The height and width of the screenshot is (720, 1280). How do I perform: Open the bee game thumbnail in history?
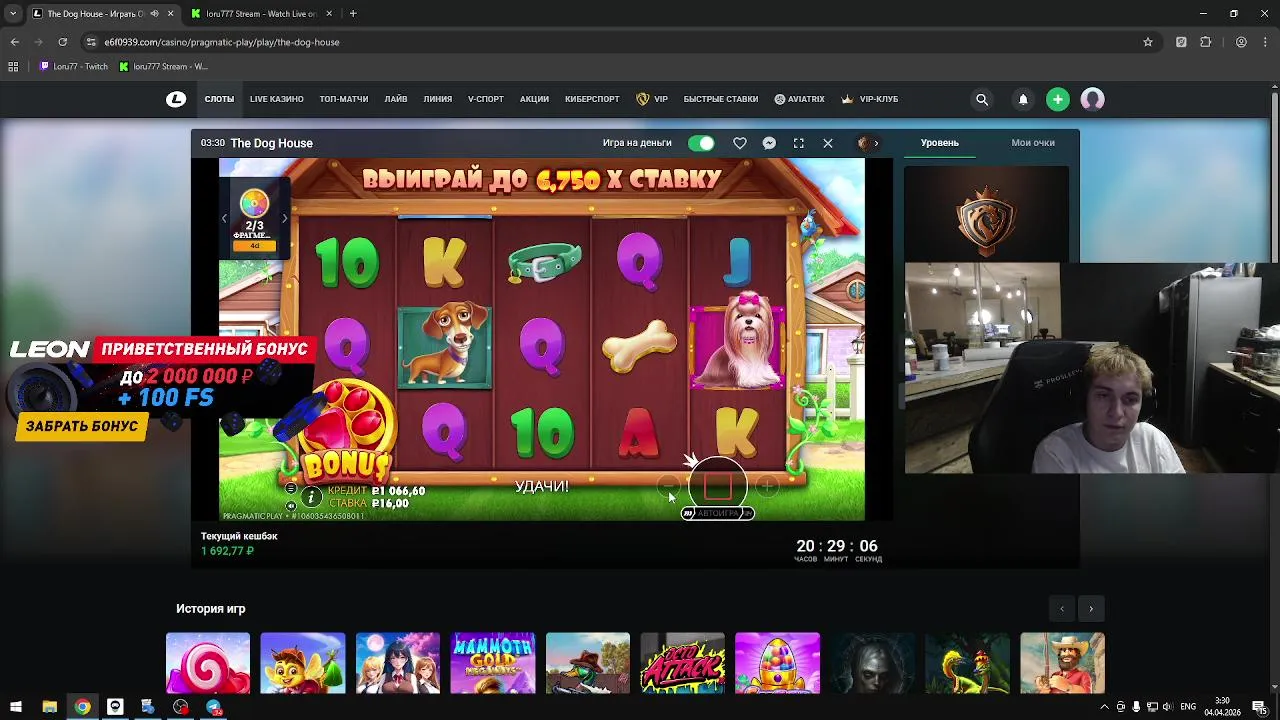pyautogui.click(x=303, y=662)
